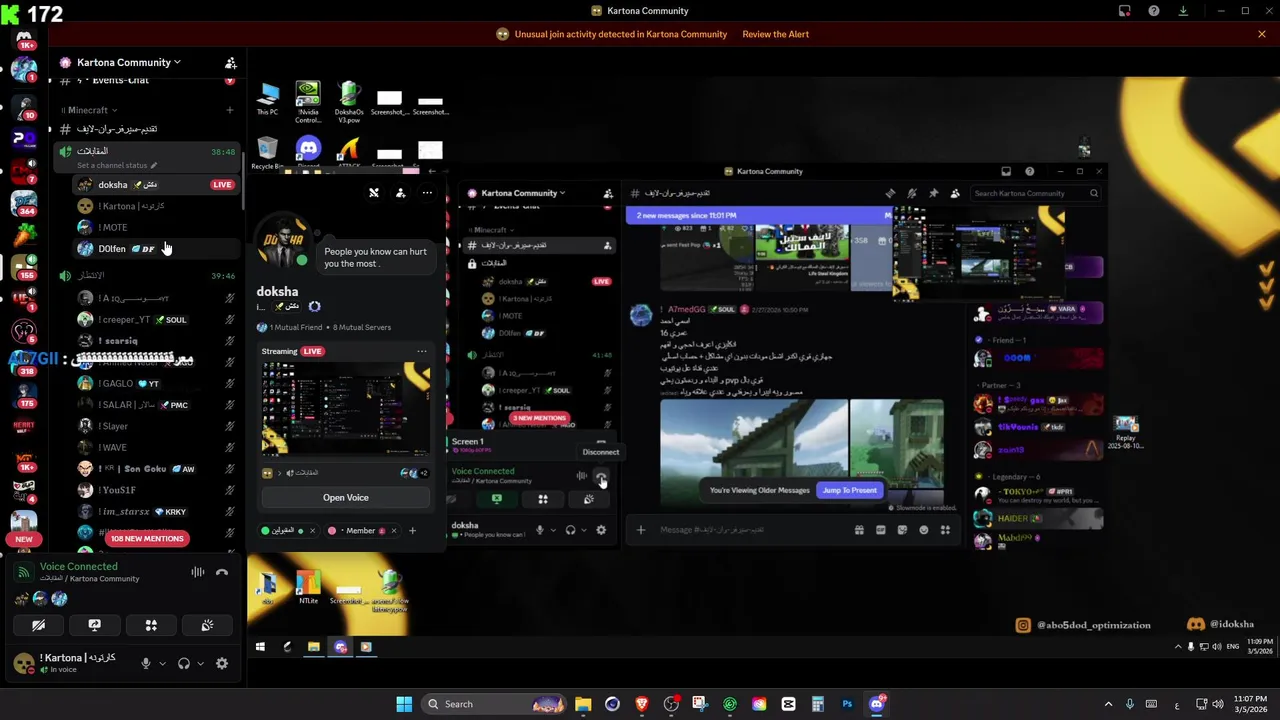Click doksha stream preview thumbnail

(346, 408)
